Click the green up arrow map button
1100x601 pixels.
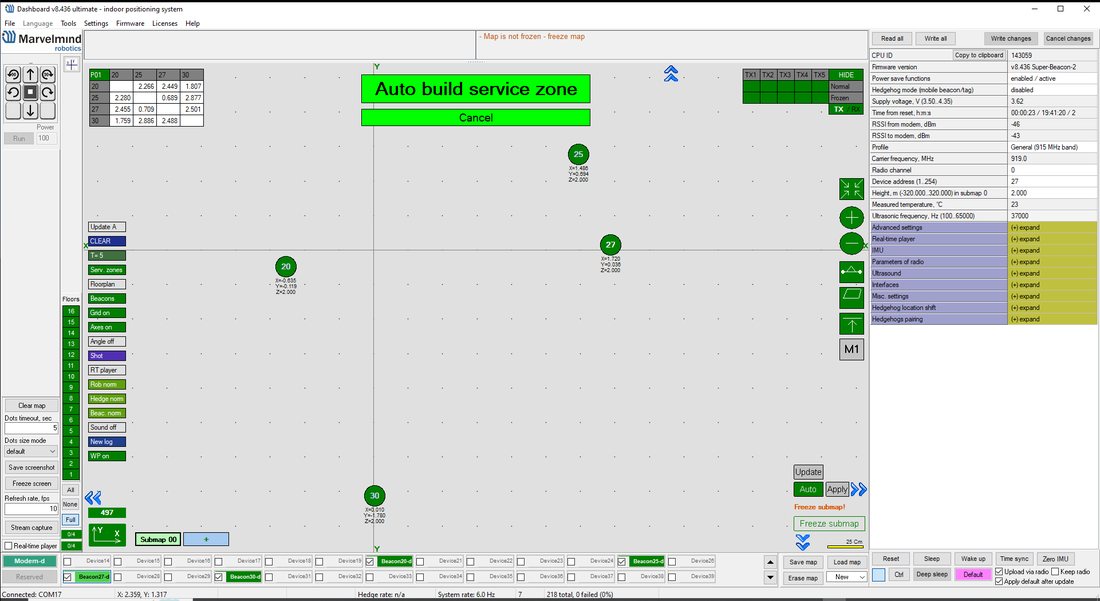852,324
